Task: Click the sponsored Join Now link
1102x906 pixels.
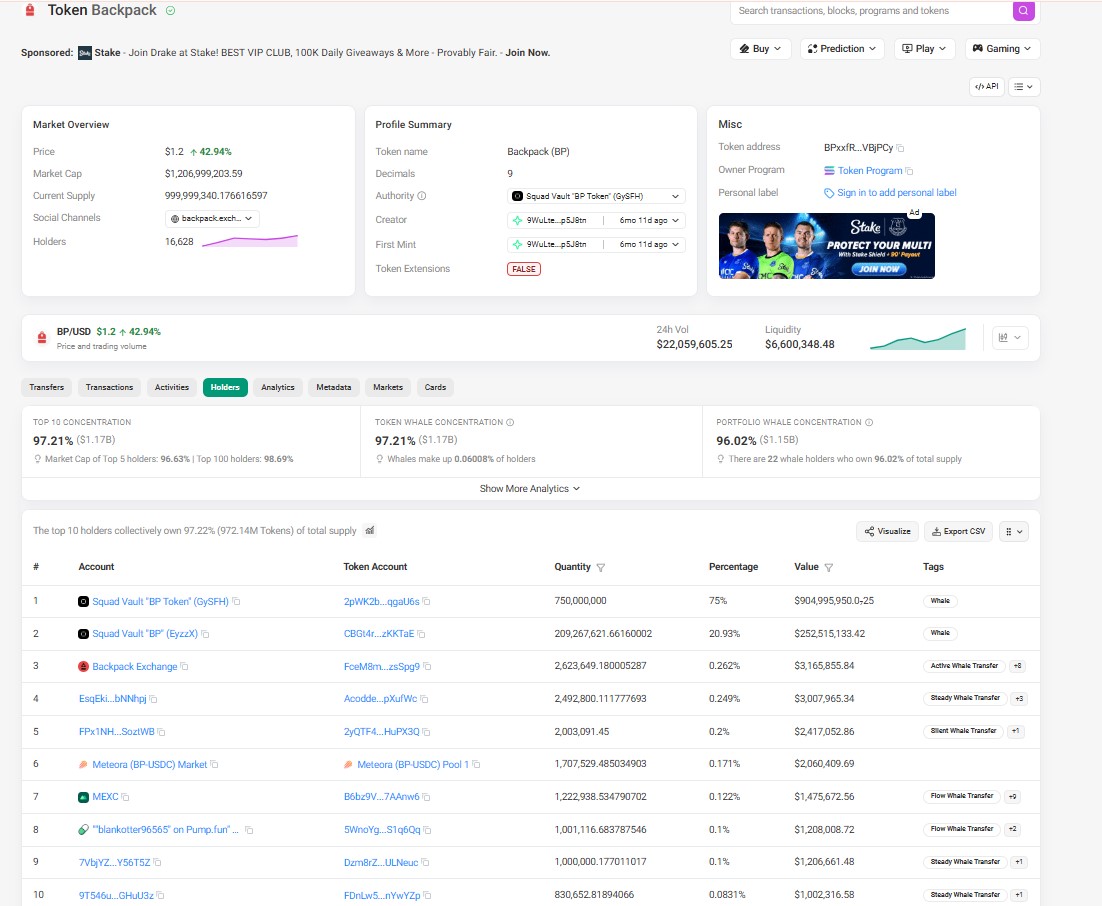Action: [528, 53]
